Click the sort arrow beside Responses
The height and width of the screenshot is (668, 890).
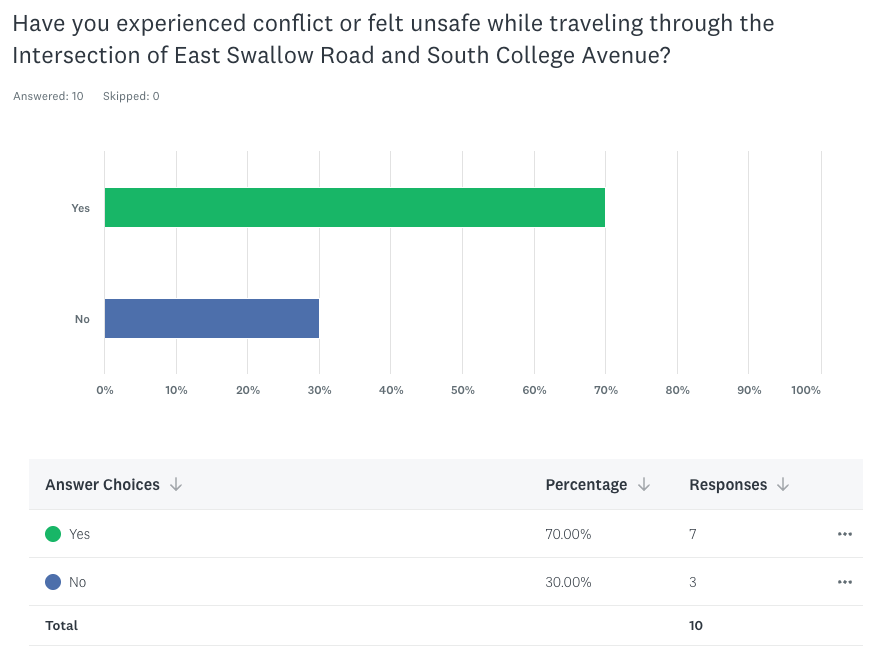pos(783,485)
